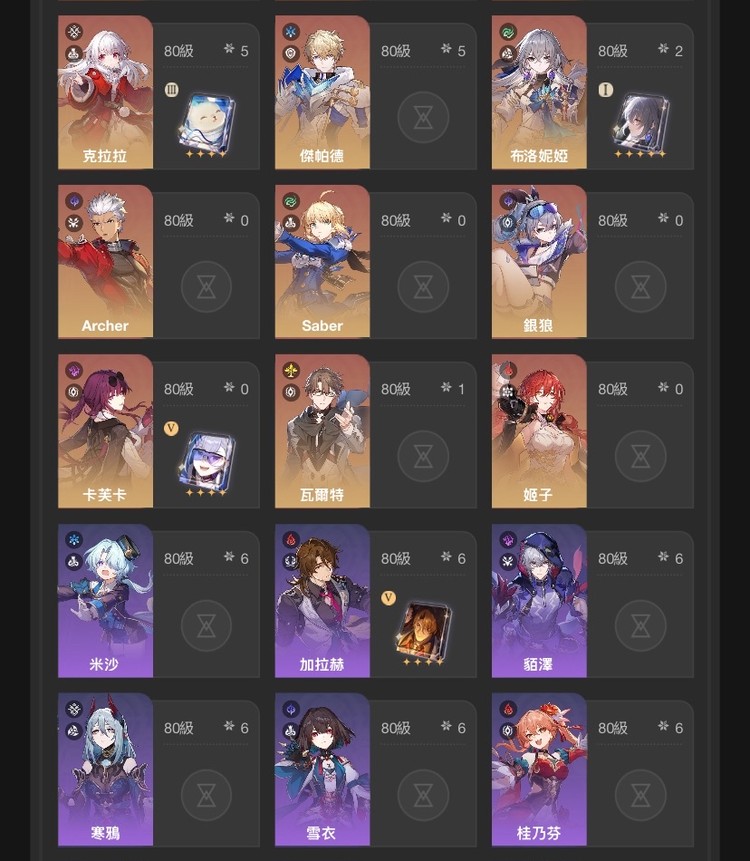Open Clara's equipped light cone icon
The height and width of the screenshot is (861, 750).
(206, 122)
